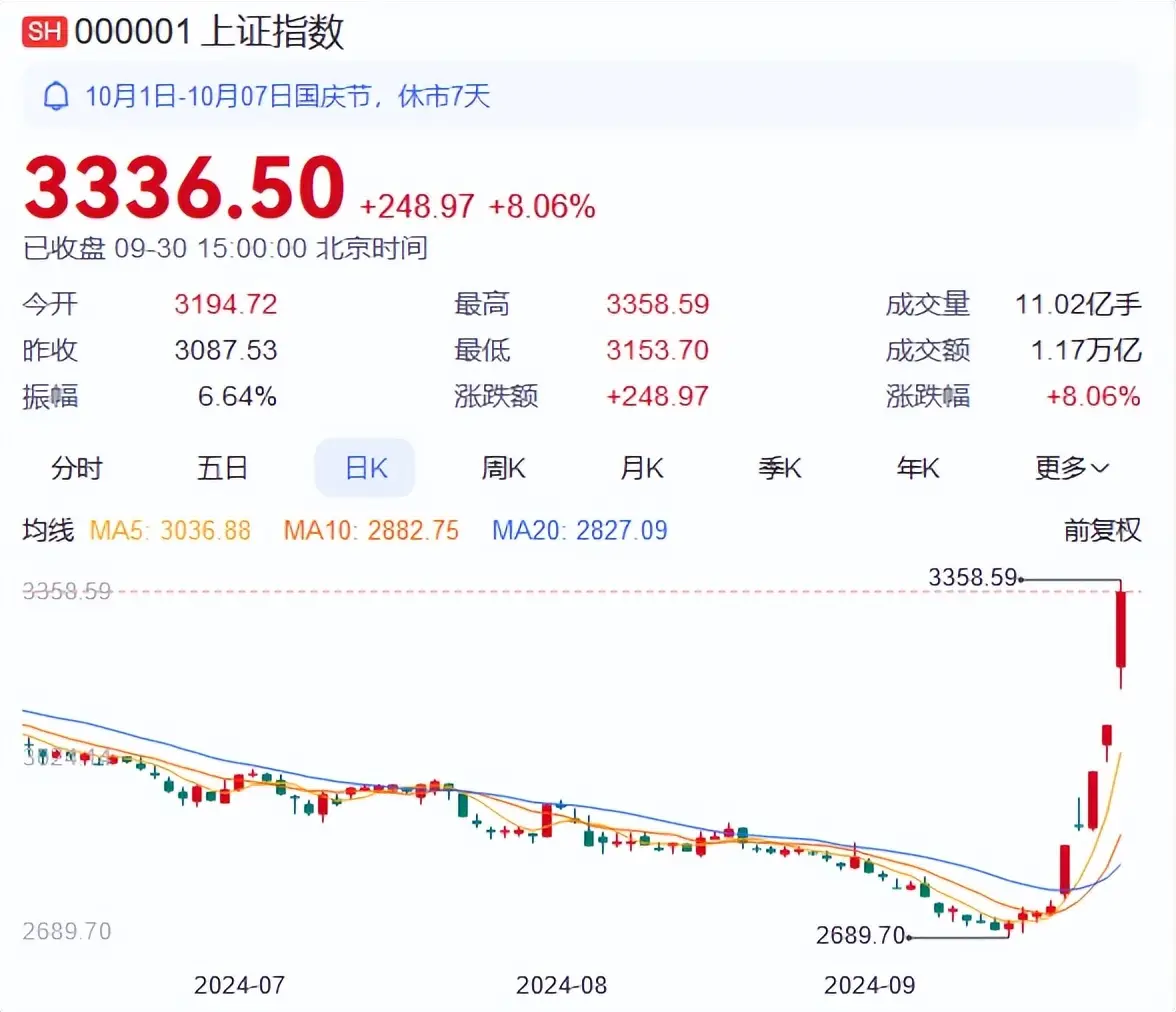Image resolution: width=1176 pixels, height=1012 pixels.
Task: Select the 周K weekly candlestick tab
Action: 503,468
